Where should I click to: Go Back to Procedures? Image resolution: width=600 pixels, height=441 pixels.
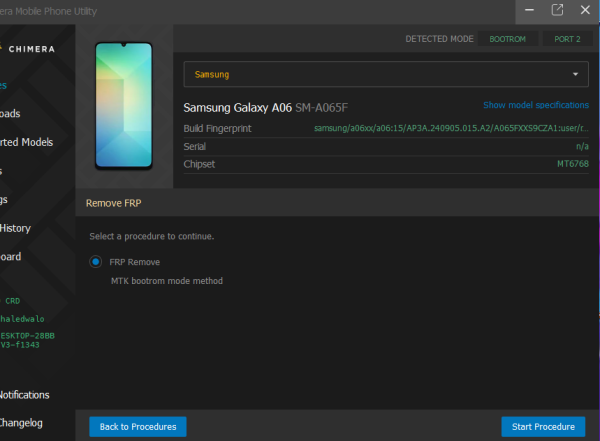(x=138, y=426)
